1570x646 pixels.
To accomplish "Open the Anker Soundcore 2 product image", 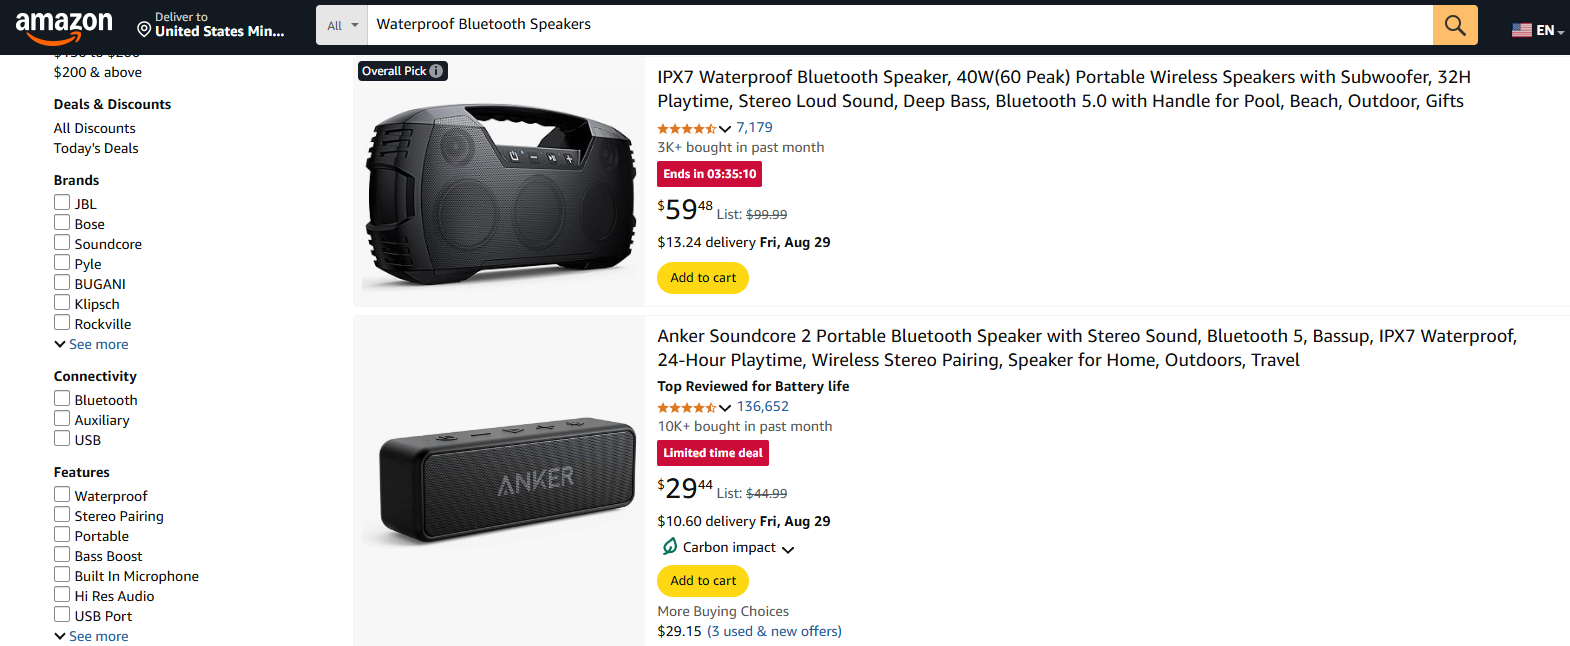I will pyautogui.click(x=498, y=481).
